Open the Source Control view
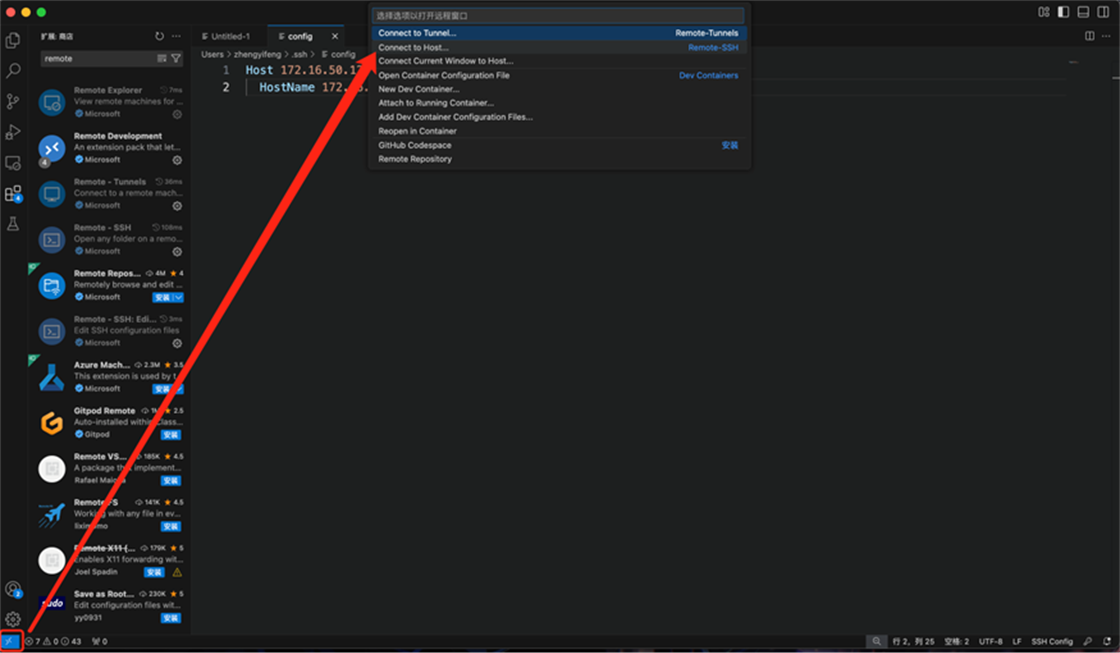Image resolution: width=1120 pixels, height=653 pixels. 13,101
